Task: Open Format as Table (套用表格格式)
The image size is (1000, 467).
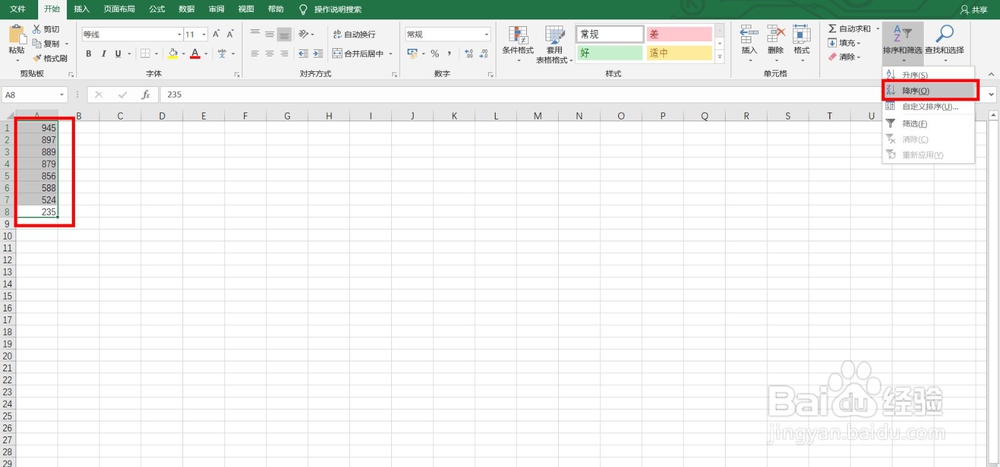Action: [555, 43]
